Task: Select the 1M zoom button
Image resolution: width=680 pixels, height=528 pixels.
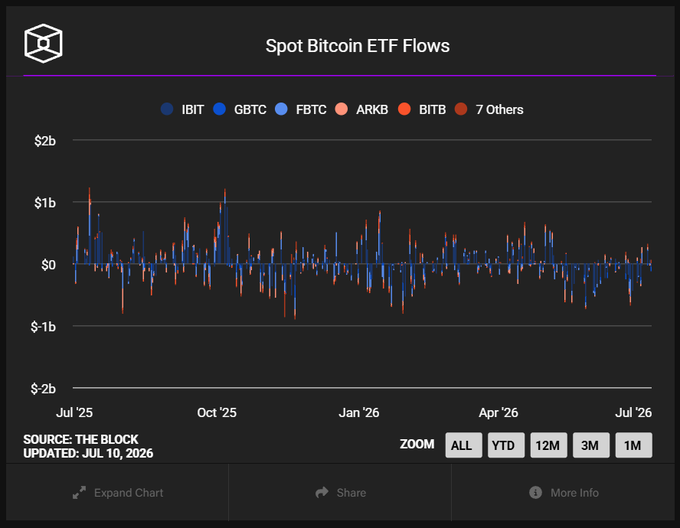Action: 634,445
